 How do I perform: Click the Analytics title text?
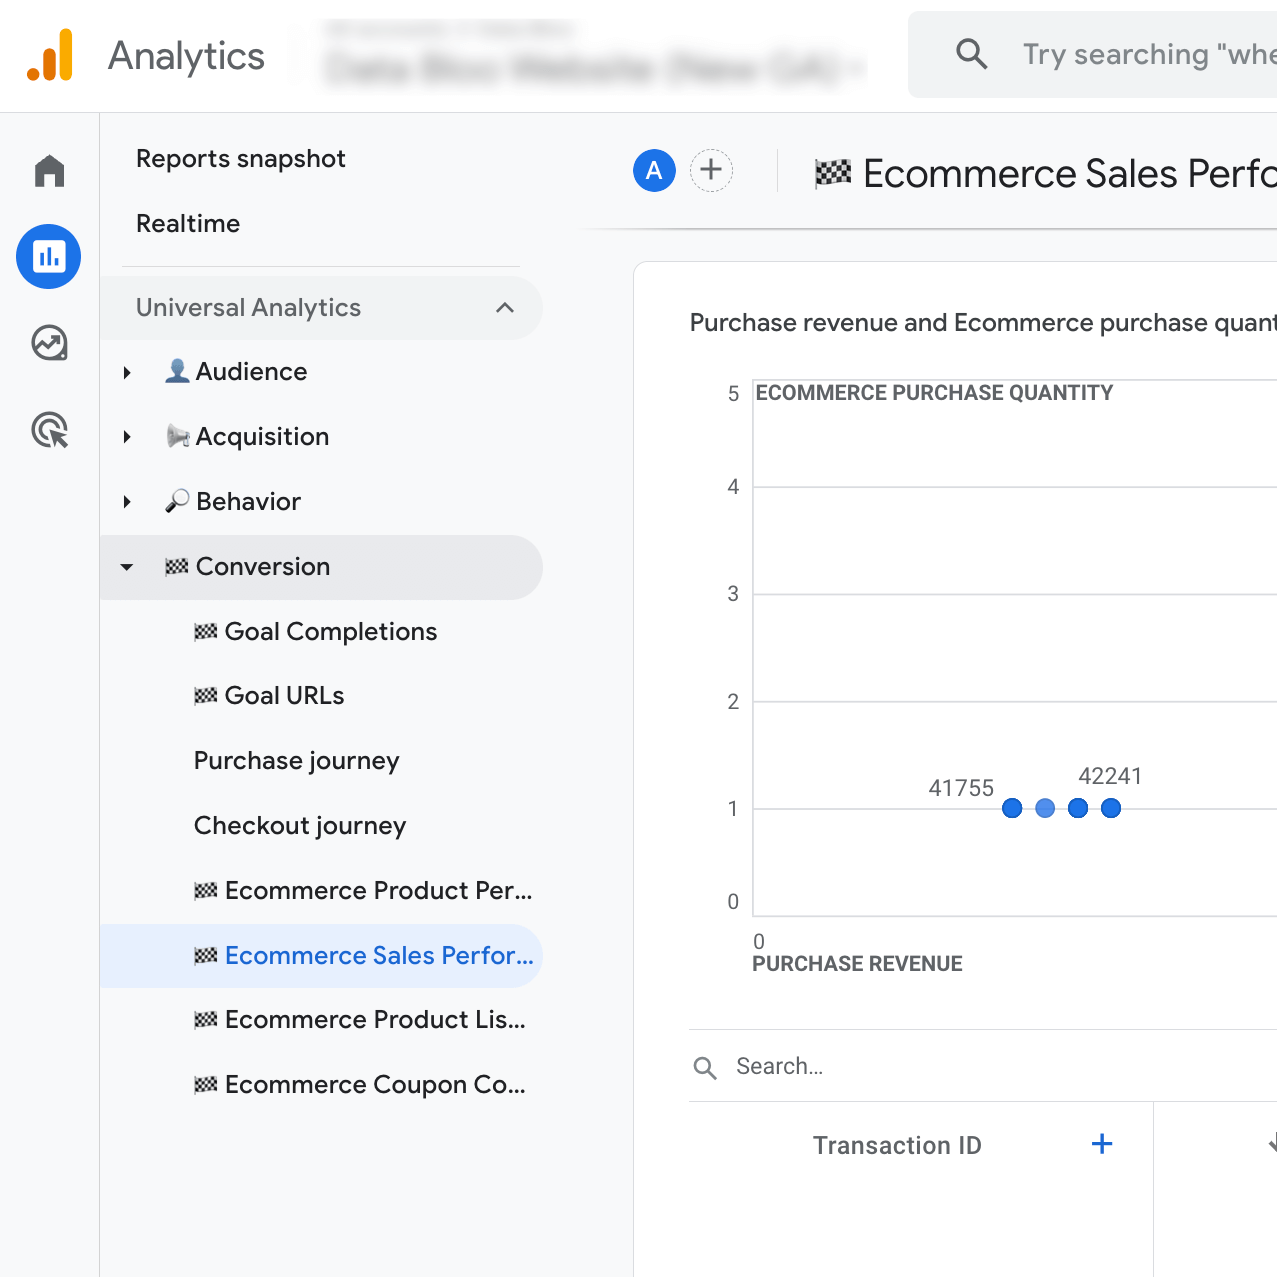click(x=186, y=56)
